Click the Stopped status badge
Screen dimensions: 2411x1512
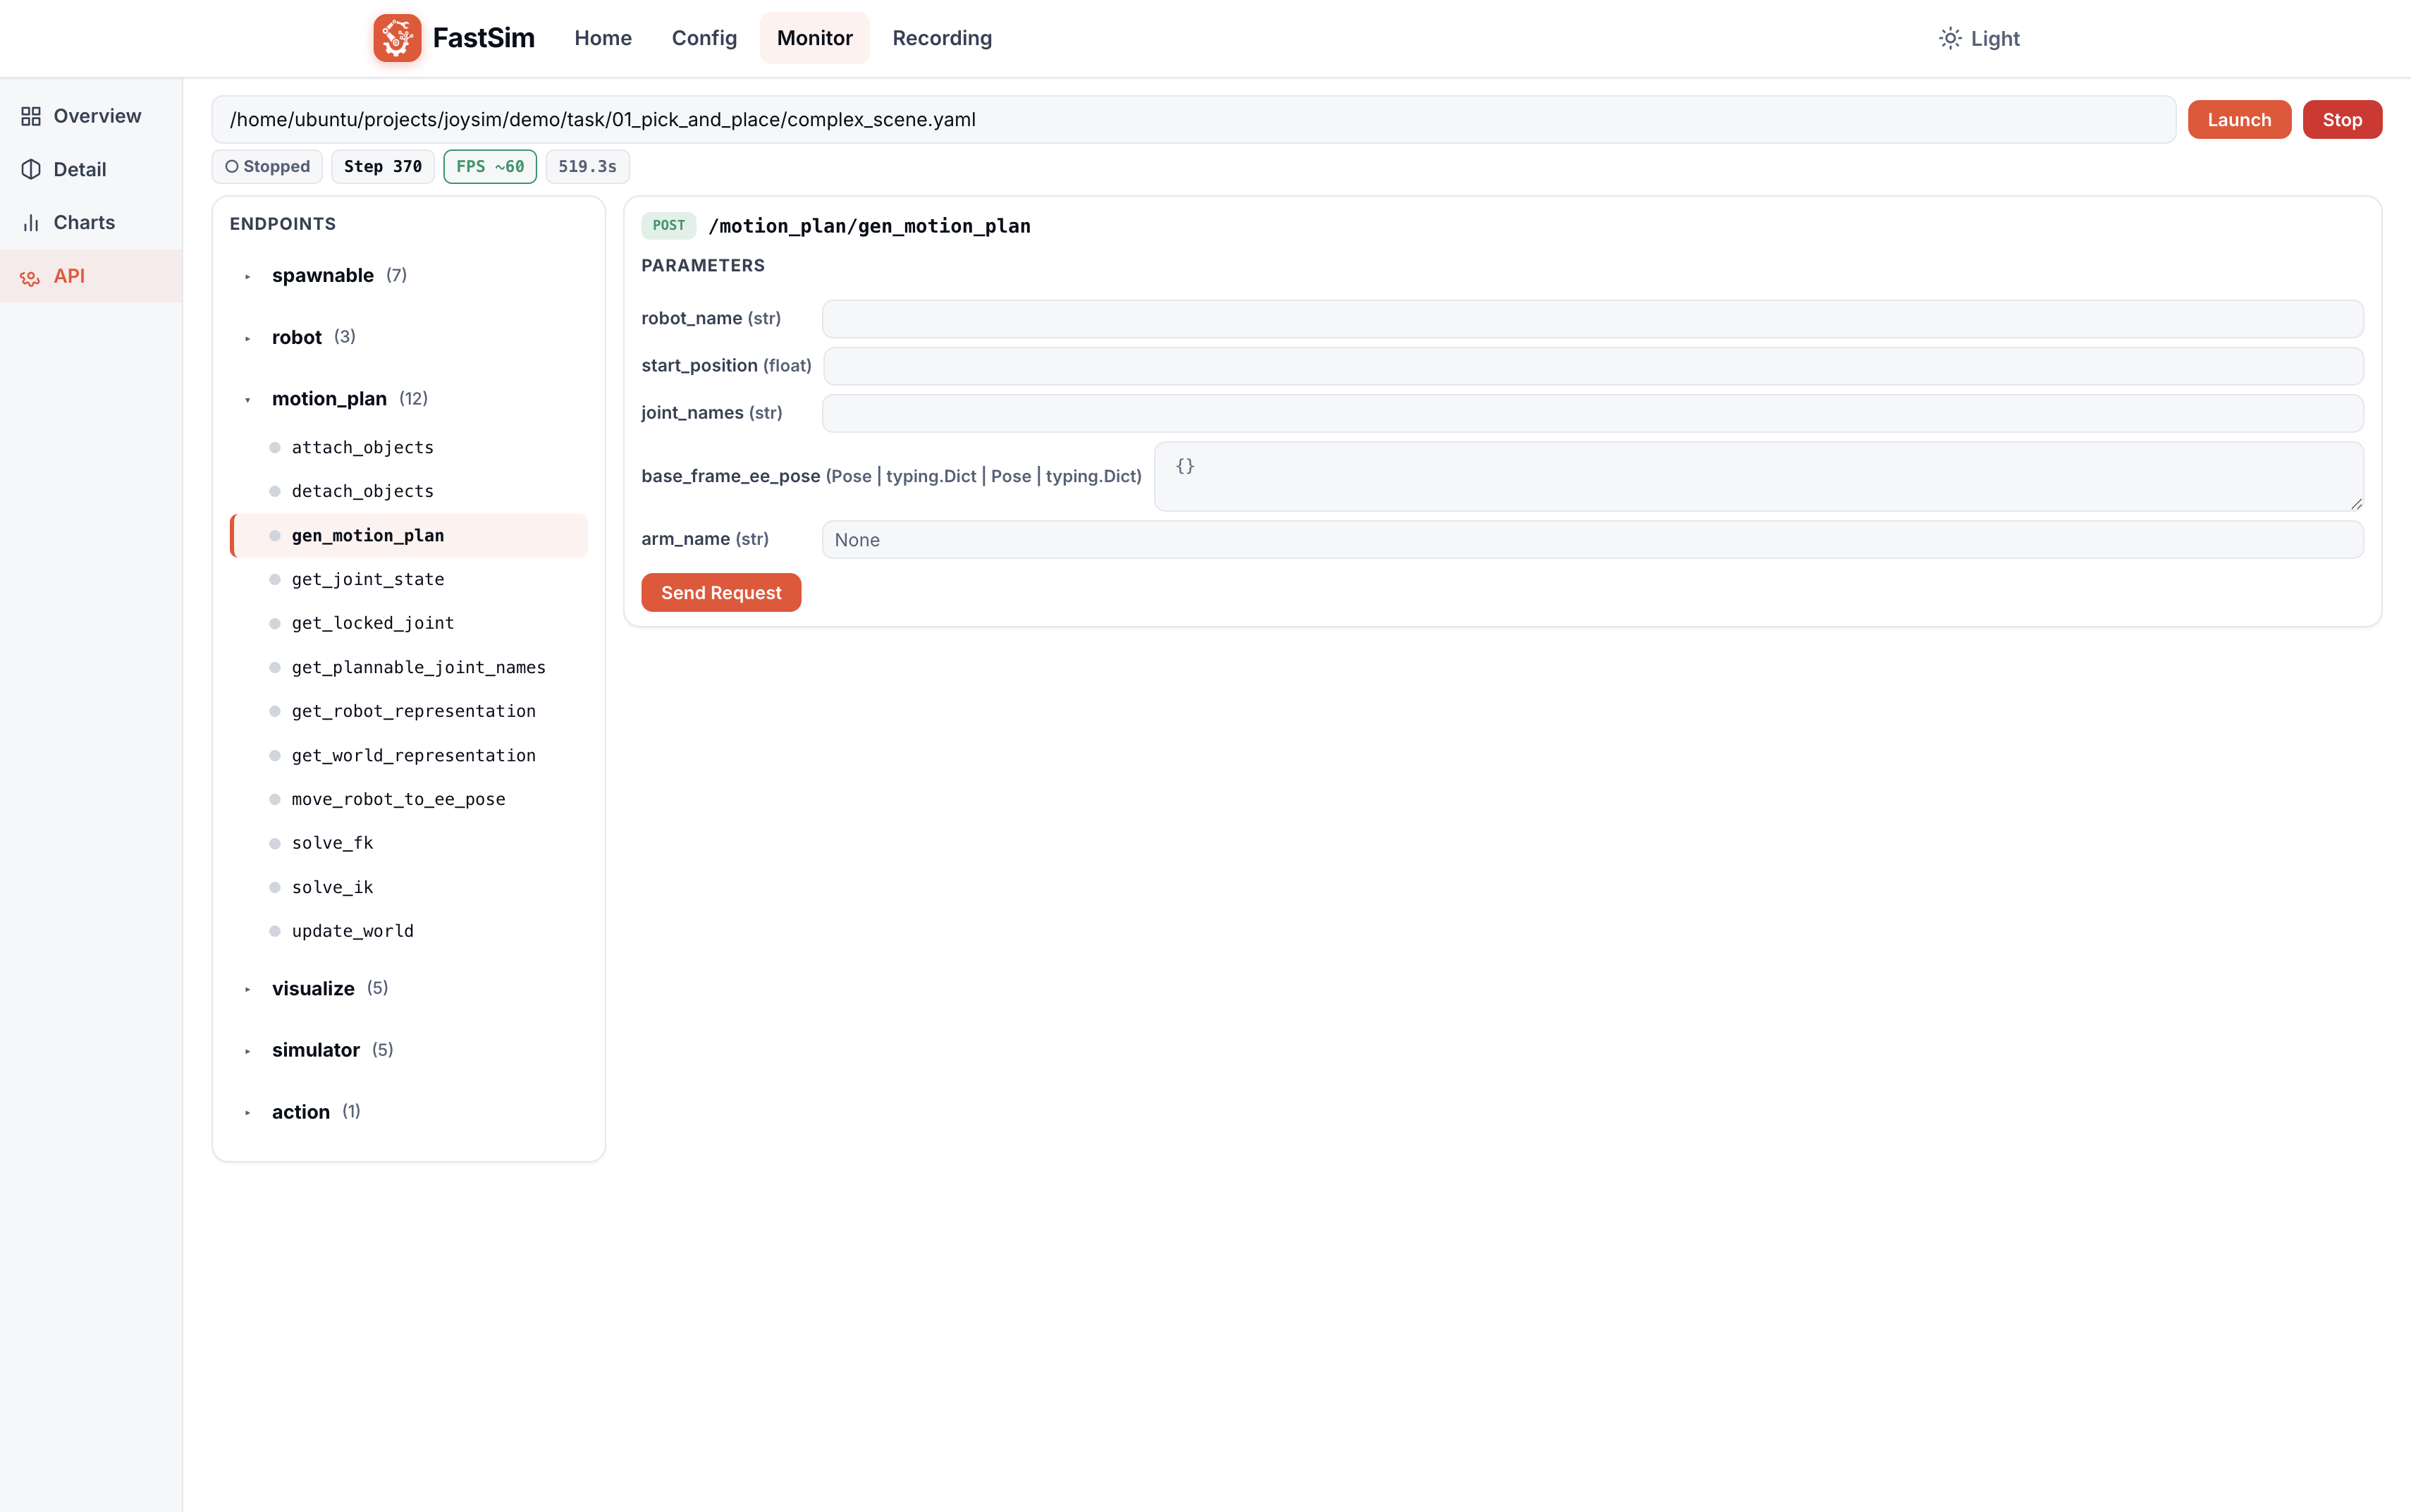(267, 167)
